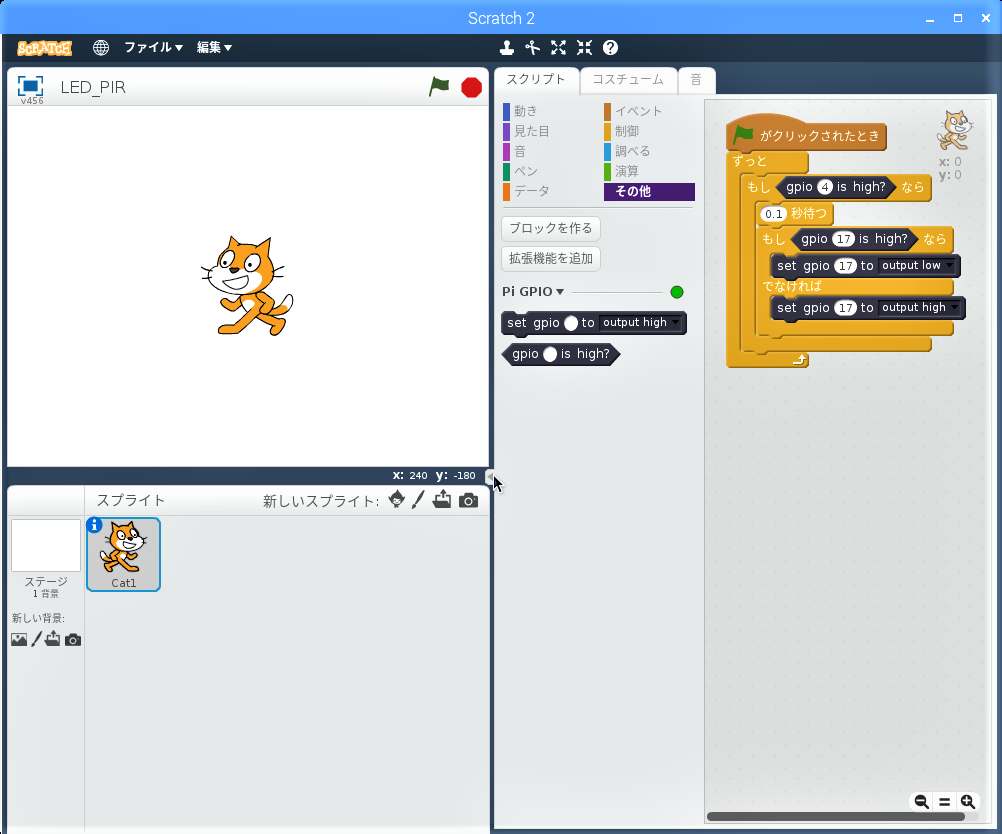Open the language globe menu

[x=100, y=47]
